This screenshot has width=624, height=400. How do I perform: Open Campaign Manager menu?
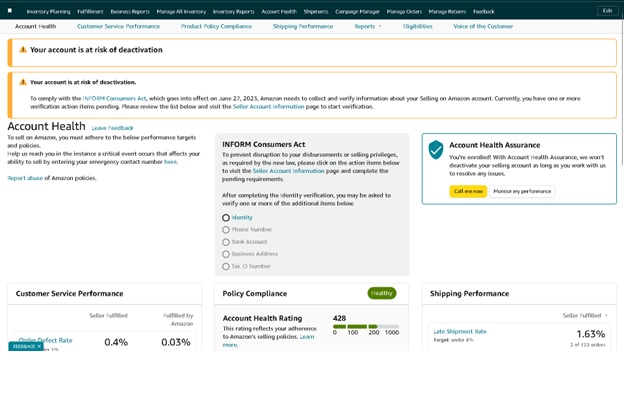[x=357, y=12]
